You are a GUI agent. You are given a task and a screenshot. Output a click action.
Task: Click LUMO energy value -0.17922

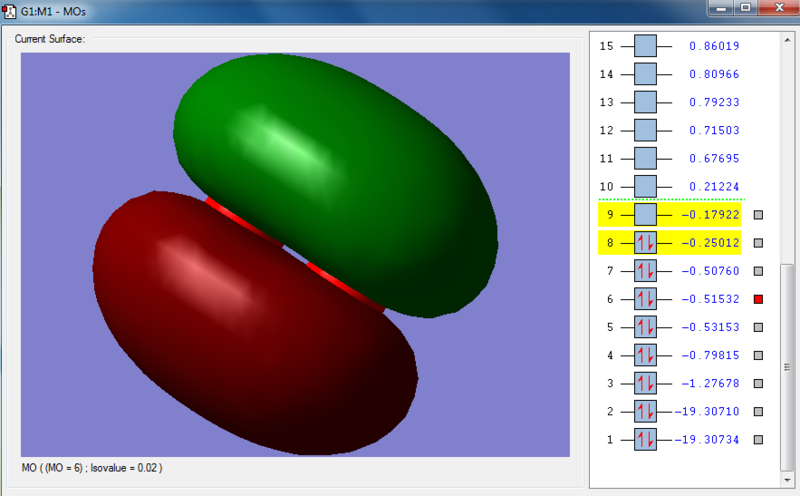(x=710, y=214)
